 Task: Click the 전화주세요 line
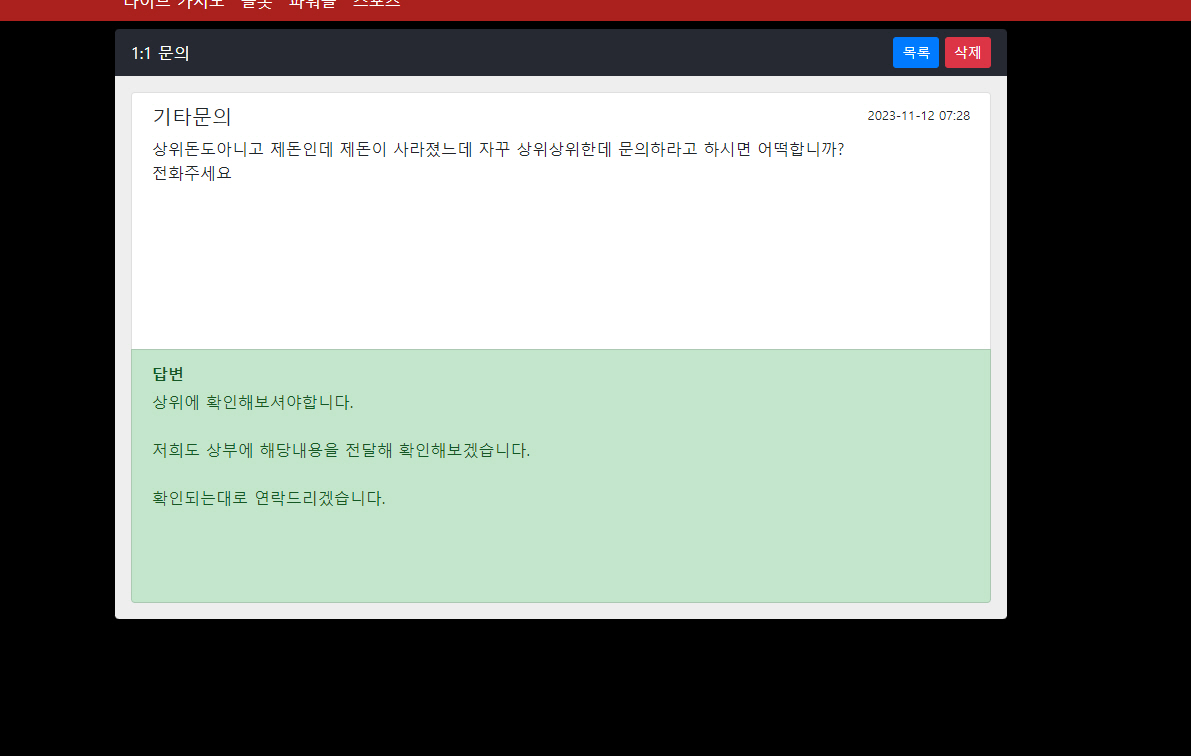click(x=191, y=173)
